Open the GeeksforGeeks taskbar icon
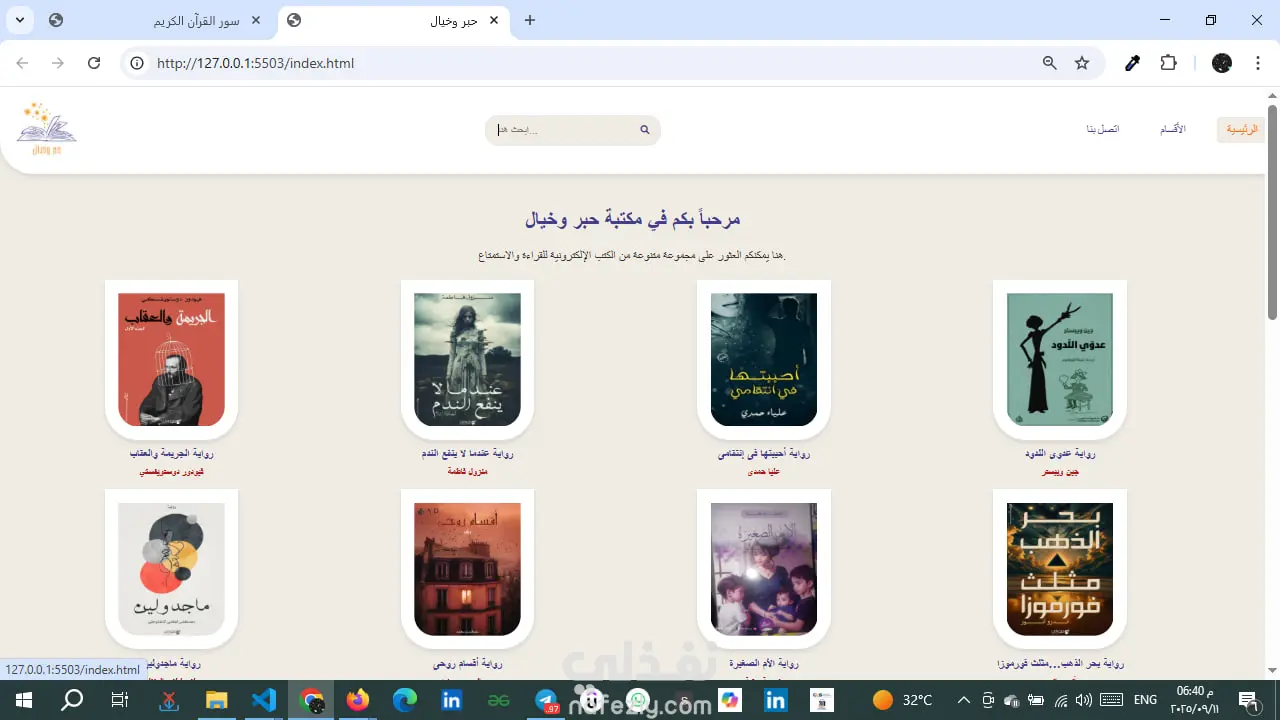The height and width of the screenshot is (720, 1280). pos(499,700)
